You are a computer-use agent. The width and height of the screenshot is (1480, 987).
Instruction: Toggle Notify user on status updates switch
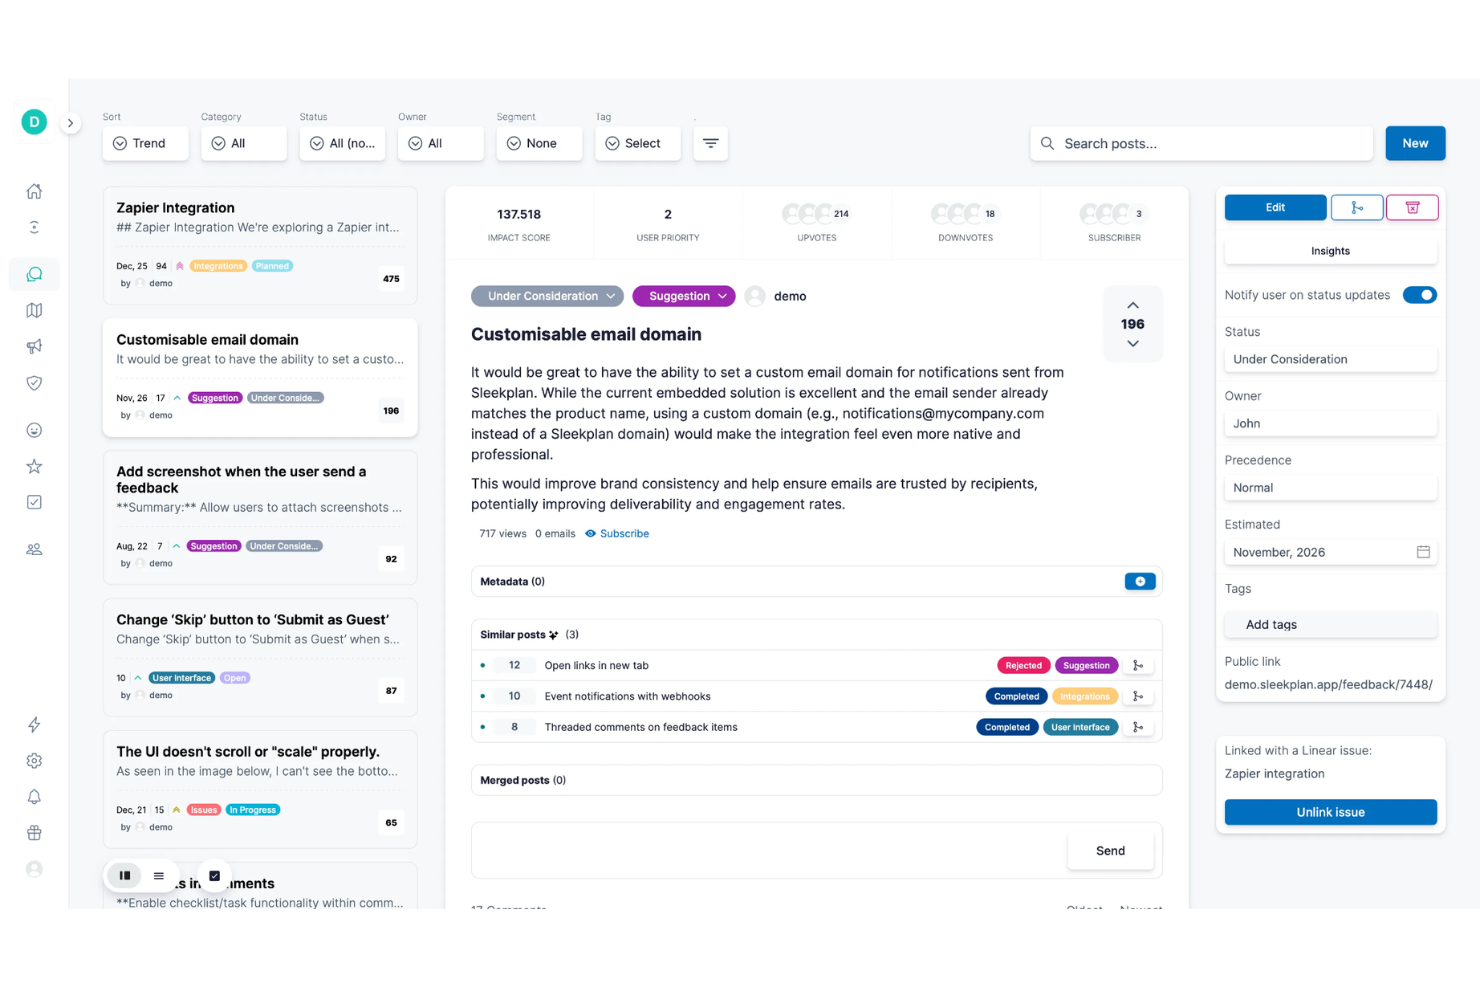(1420, 295)
